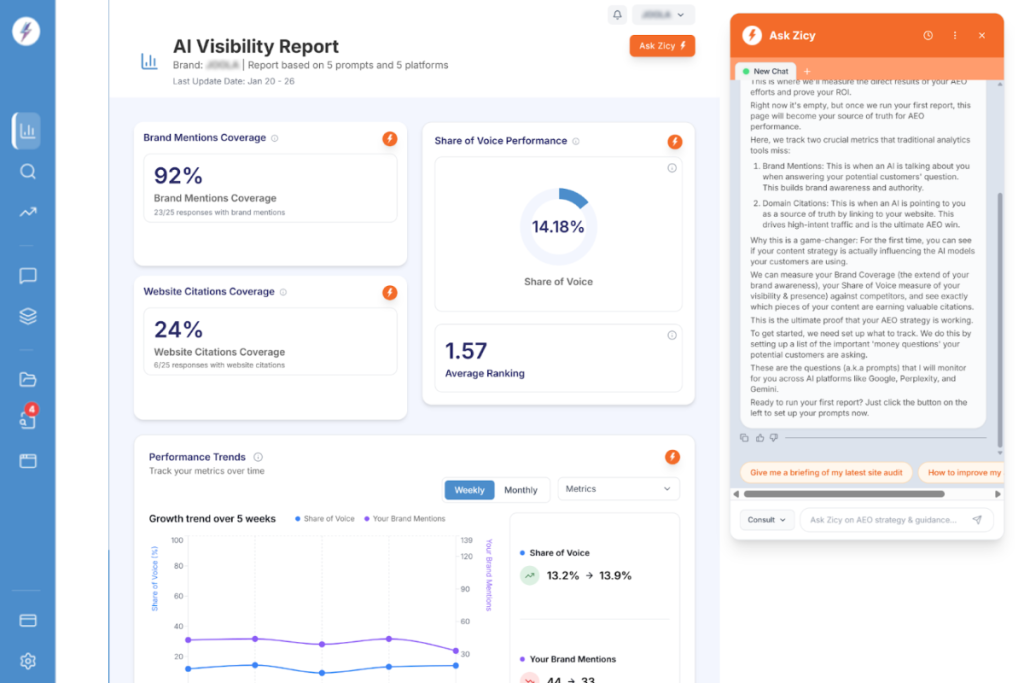
Task: Open the trends arrow icon in the sidebar
Action: (x=27, y=212)
